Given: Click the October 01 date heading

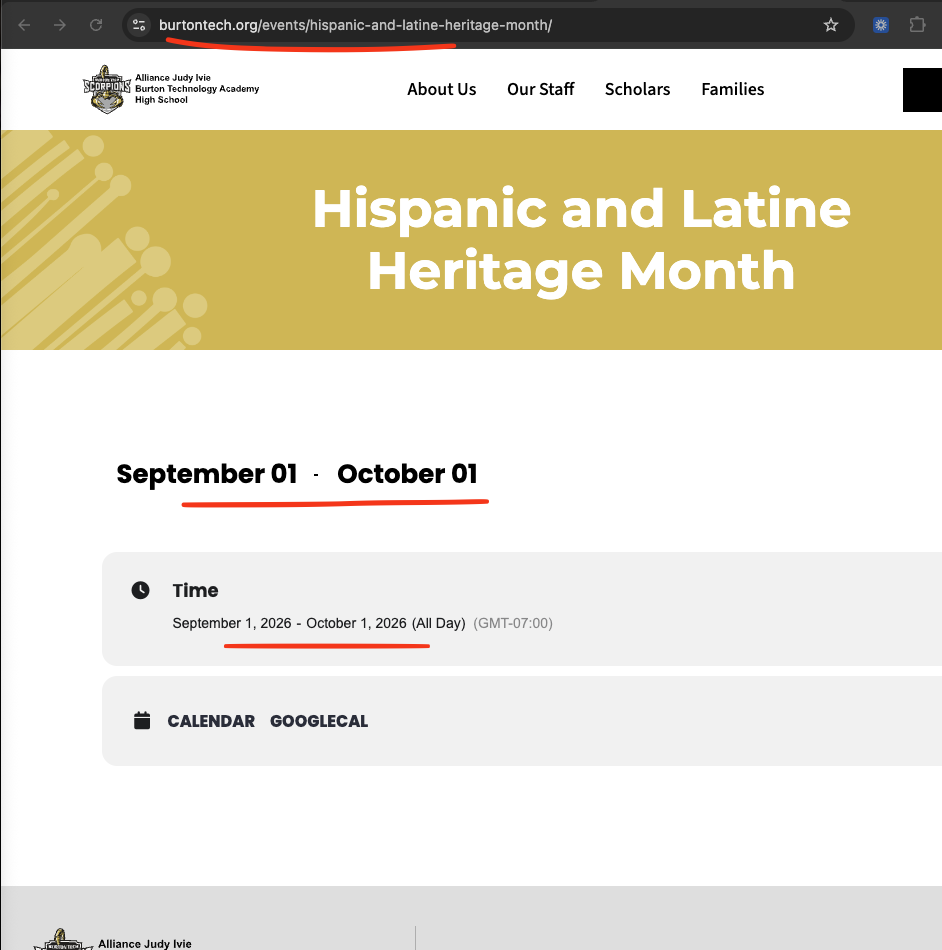Looking at the screenshot, I should (407, 474).
